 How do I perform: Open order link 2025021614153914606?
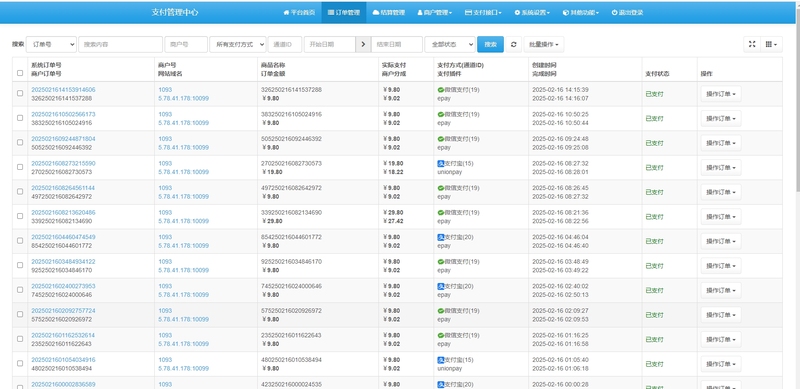63,90
